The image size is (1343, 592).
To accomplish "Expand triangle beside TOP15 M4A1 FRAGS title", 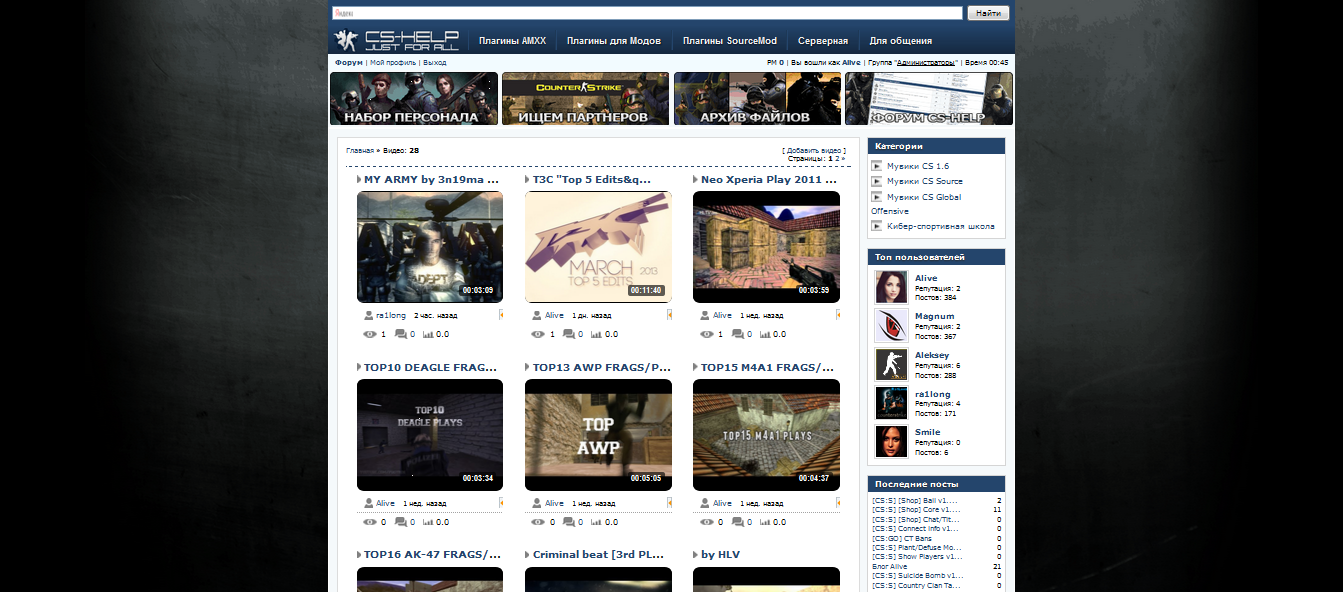I will point(696,367).
